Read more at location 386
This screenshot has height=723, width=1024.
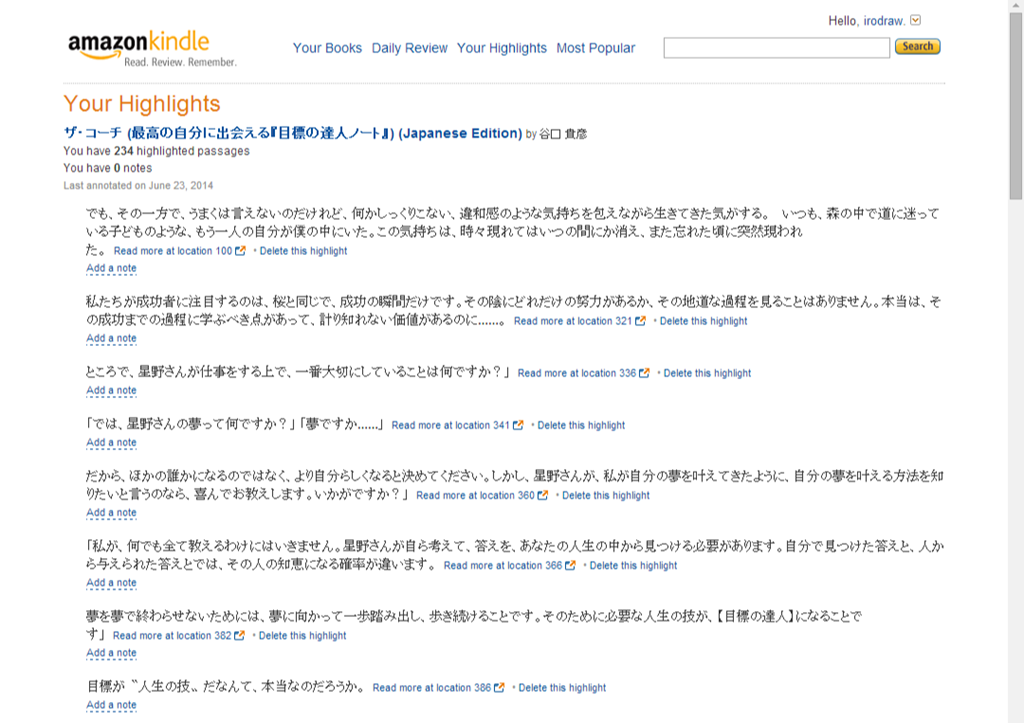tap(432, 688)
